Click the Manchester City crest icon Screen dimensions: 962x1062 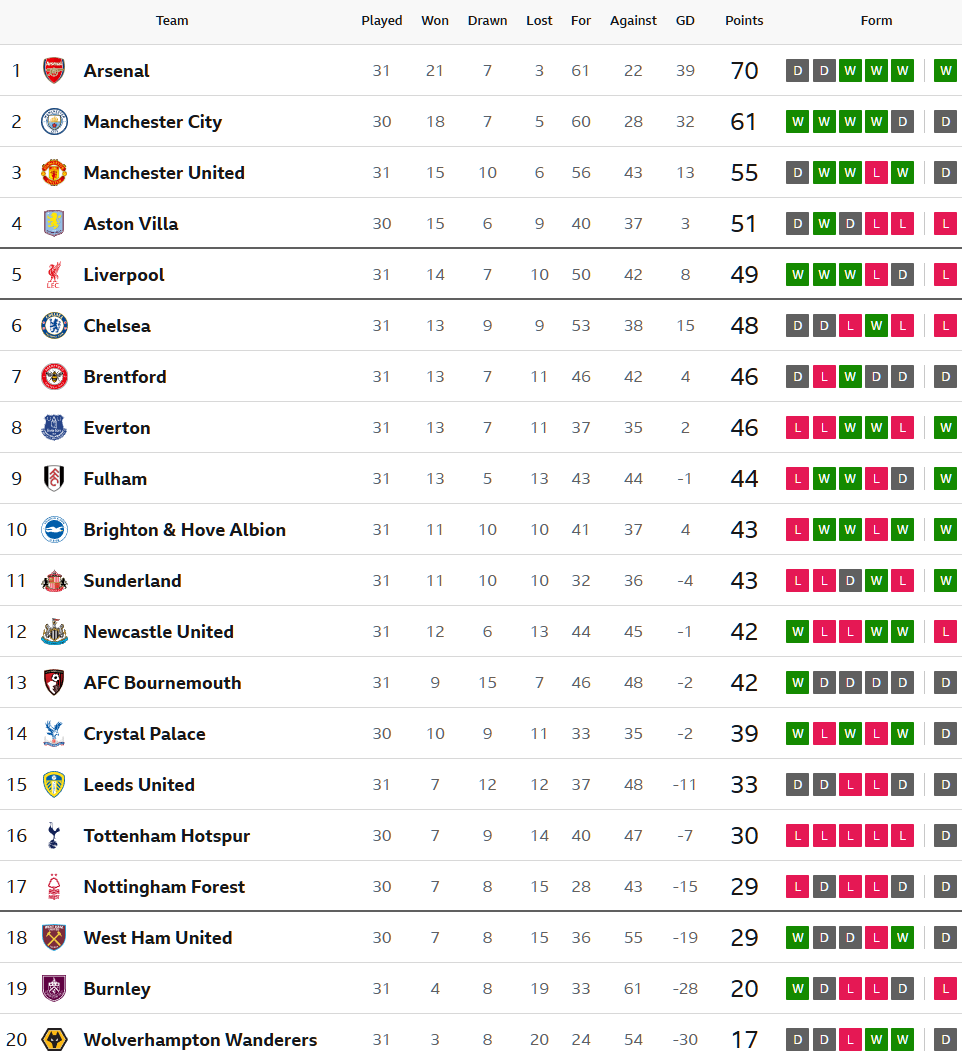pyautogui.click(x=54, y=121)
